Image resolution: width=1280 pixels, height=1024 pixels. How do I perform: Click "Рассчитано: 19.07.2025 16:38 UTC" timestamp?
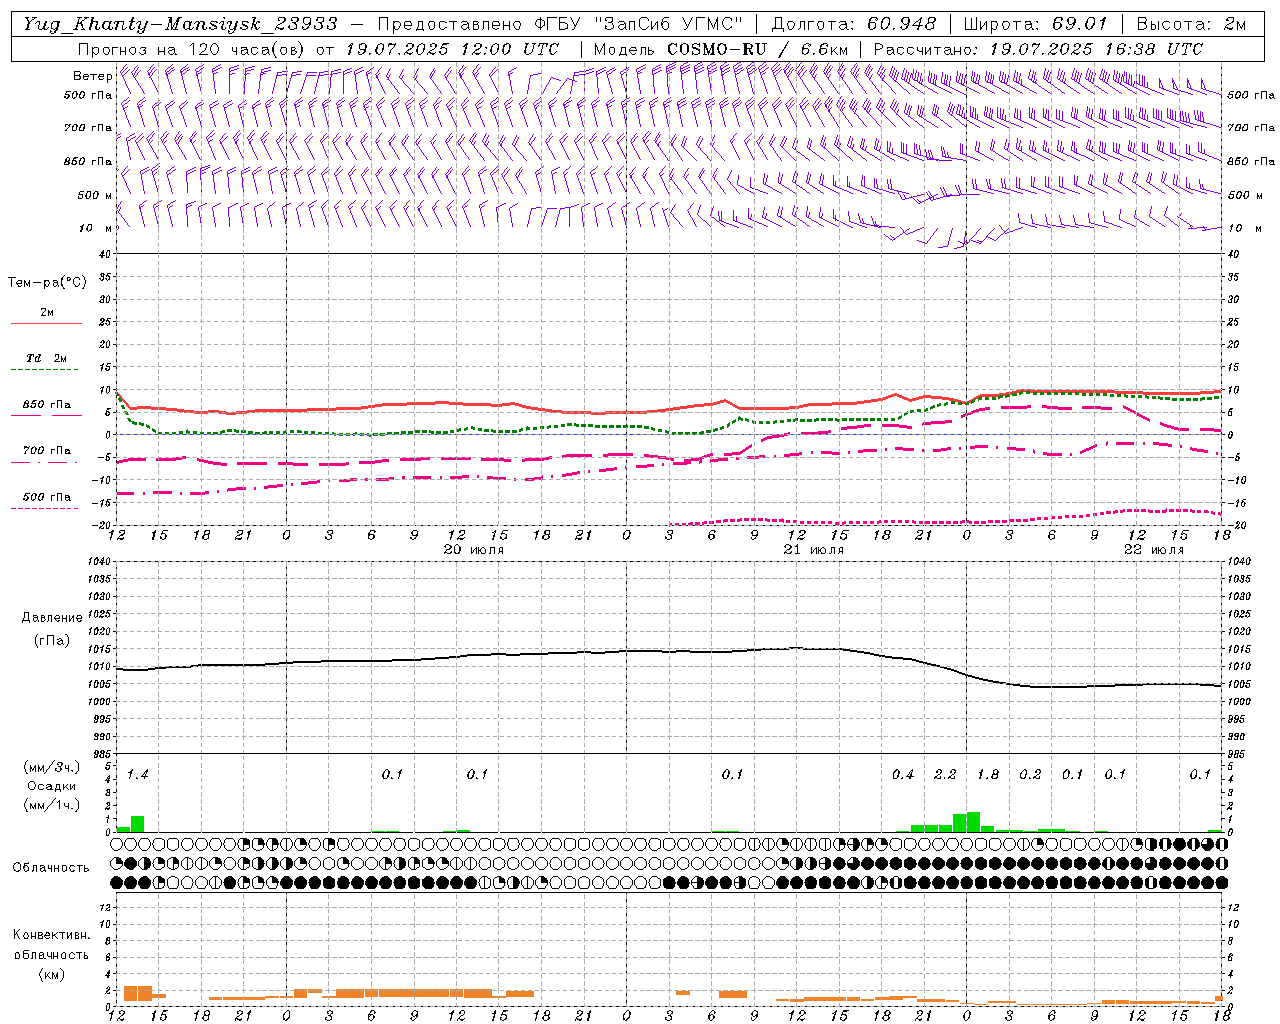(1038, 49)
